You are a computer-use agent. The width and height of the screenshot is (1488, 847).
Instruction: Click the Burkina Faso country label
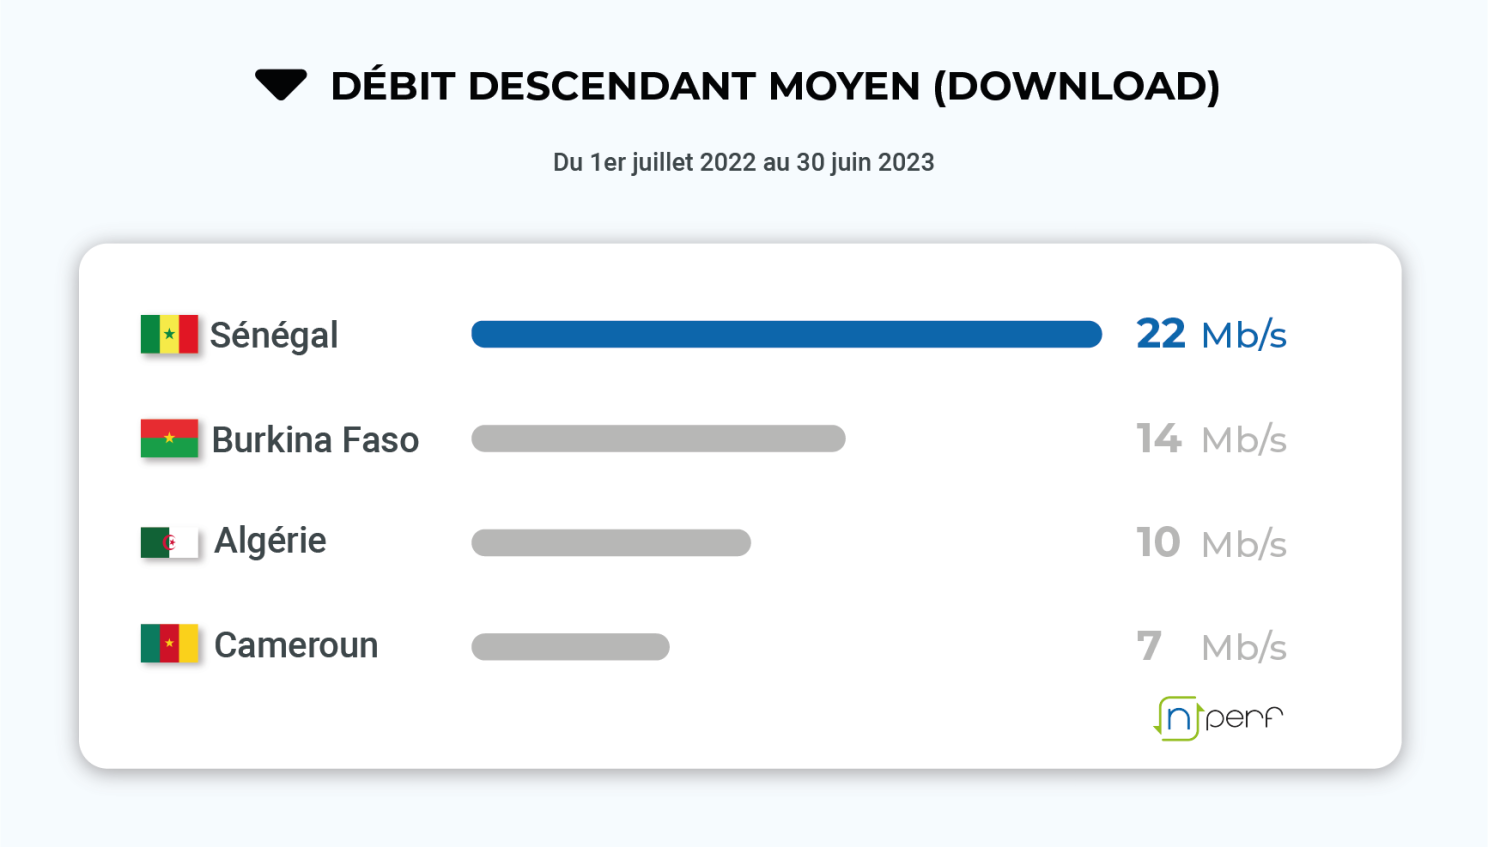[315, 440]
